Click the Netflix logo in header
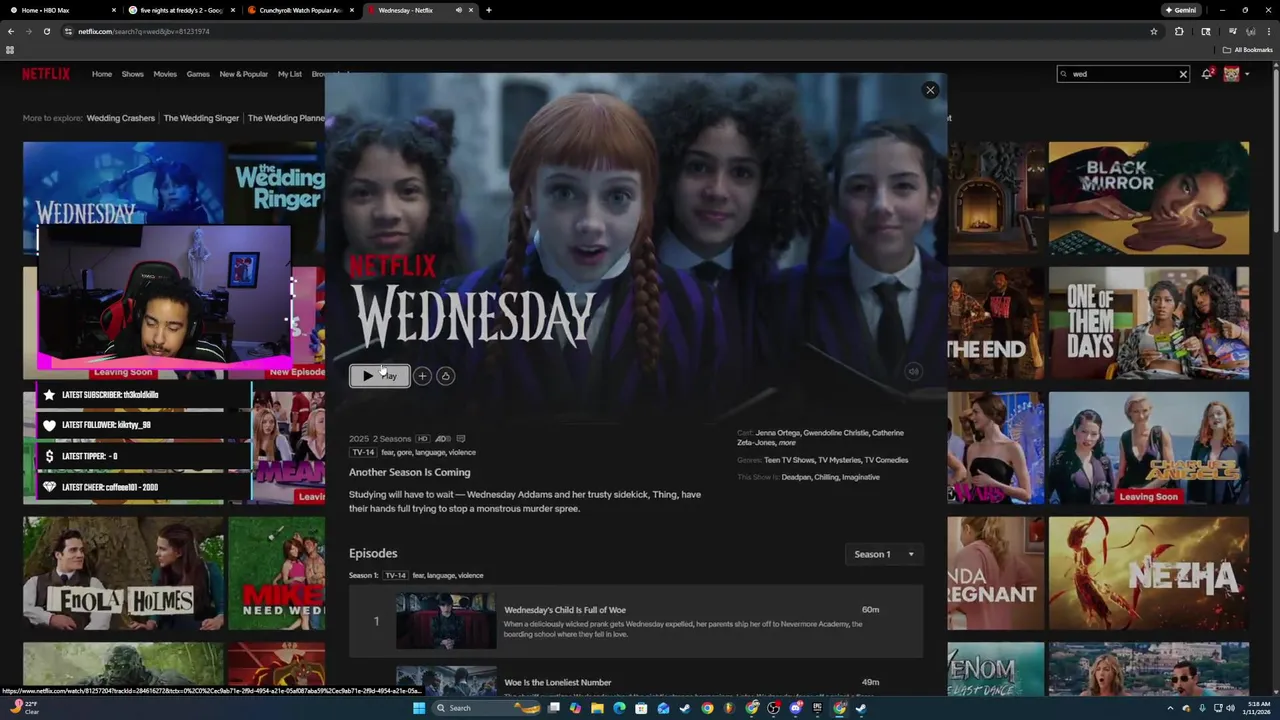 click(x=46, y=74)
